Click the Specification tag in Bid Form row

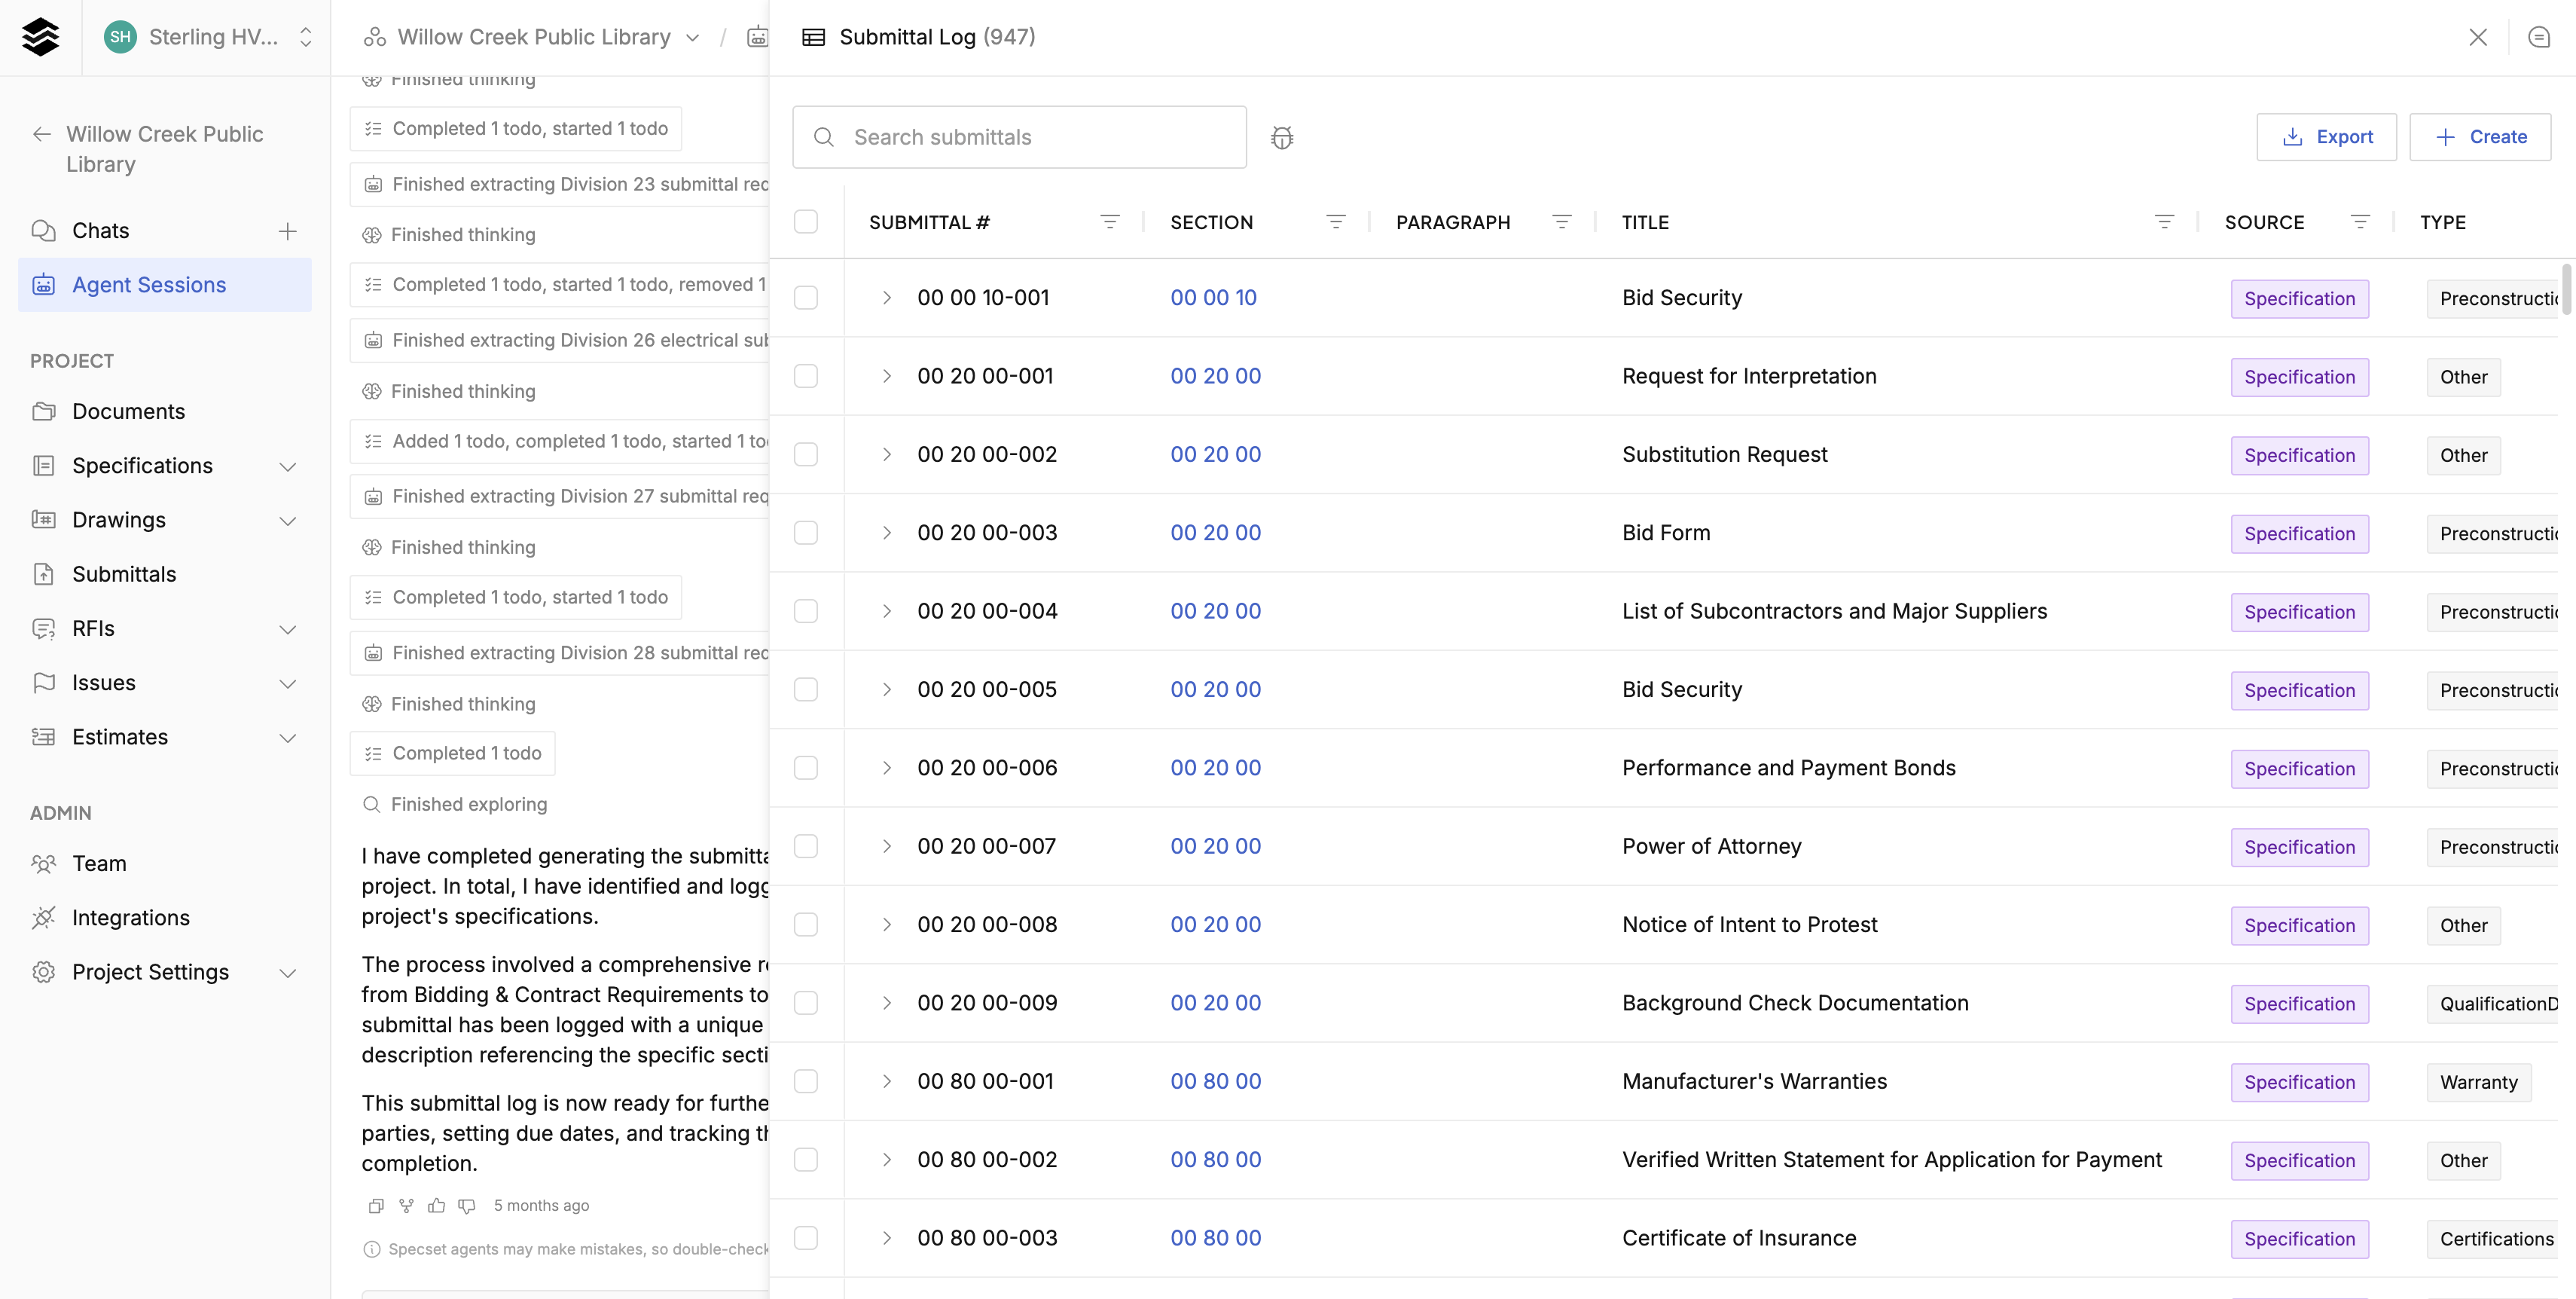tap(2299, 534)
